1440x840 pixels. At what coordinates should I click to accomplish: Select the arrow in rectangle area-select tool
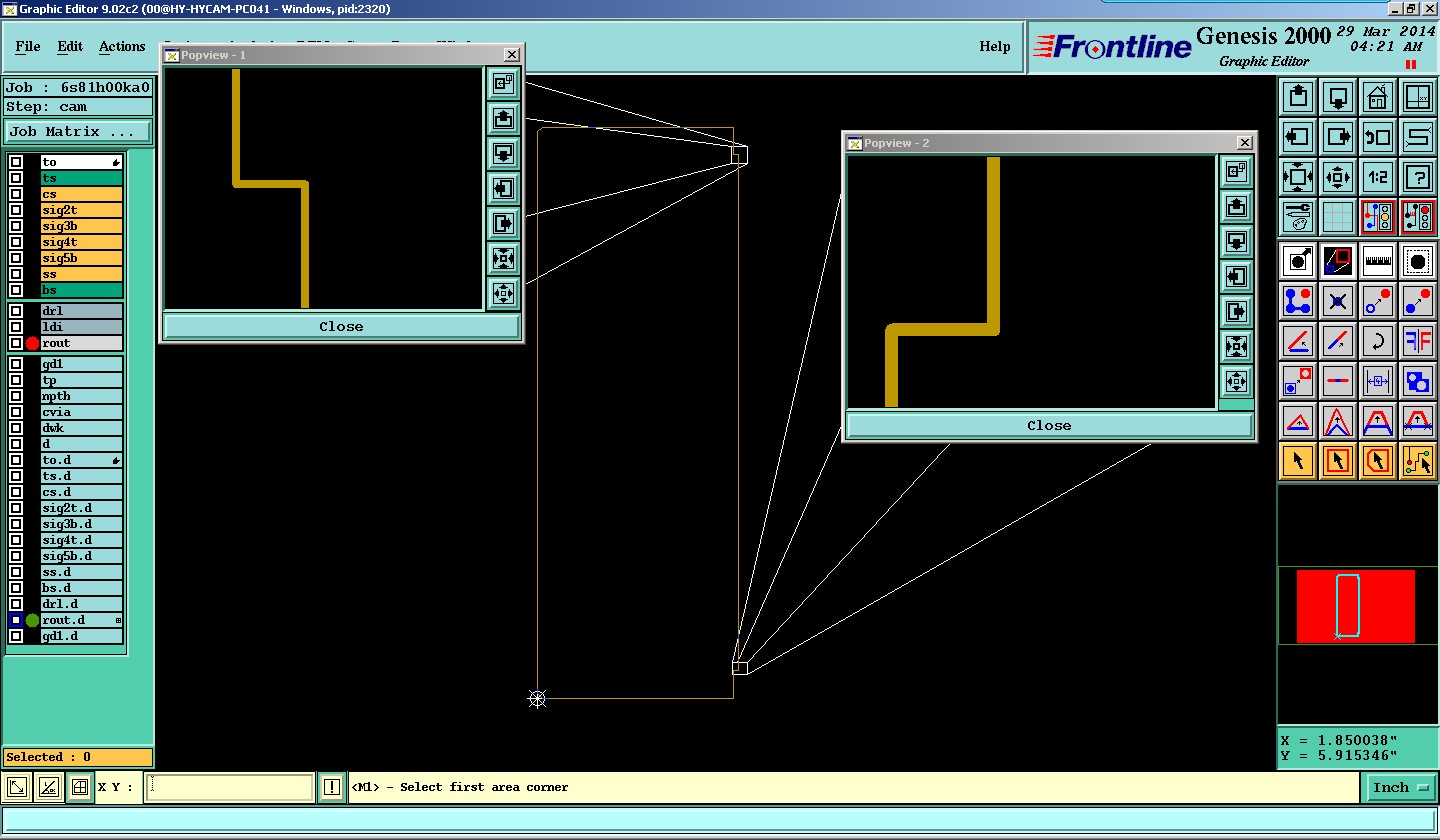[x=1338, y=461]
